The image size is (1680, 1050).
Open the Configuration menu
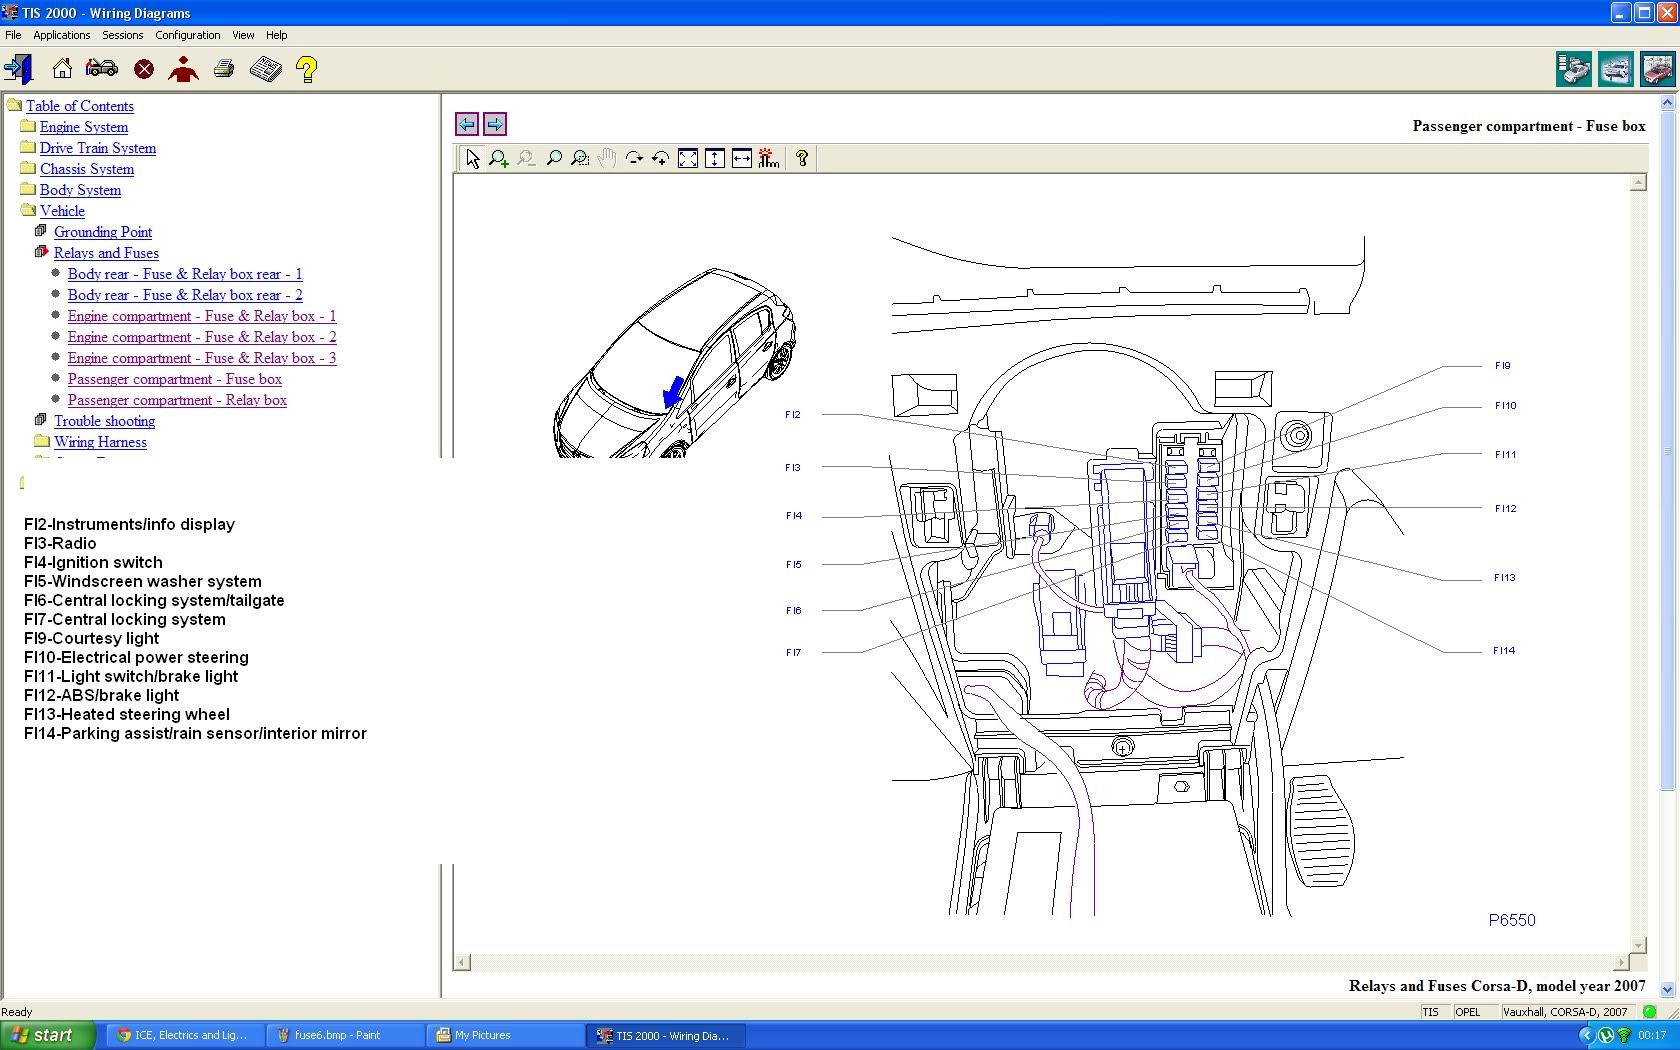[x=188, y=35]
